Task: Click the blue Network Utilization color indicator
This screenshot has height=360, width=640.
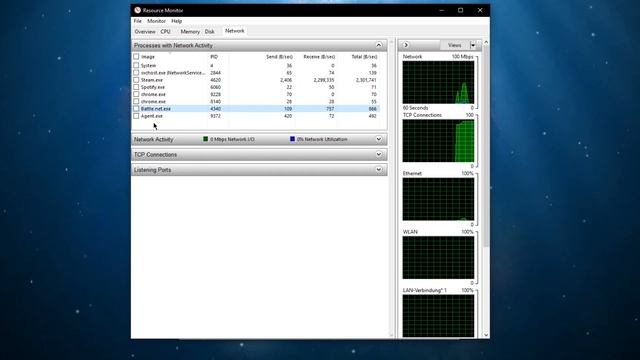Action: [292, 139]
